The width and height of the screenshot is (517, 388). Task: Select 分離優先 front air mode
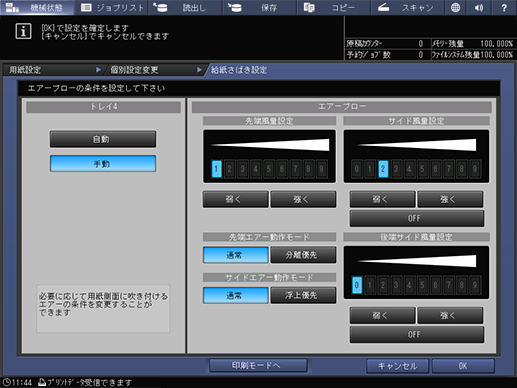(x=303, y=255)
